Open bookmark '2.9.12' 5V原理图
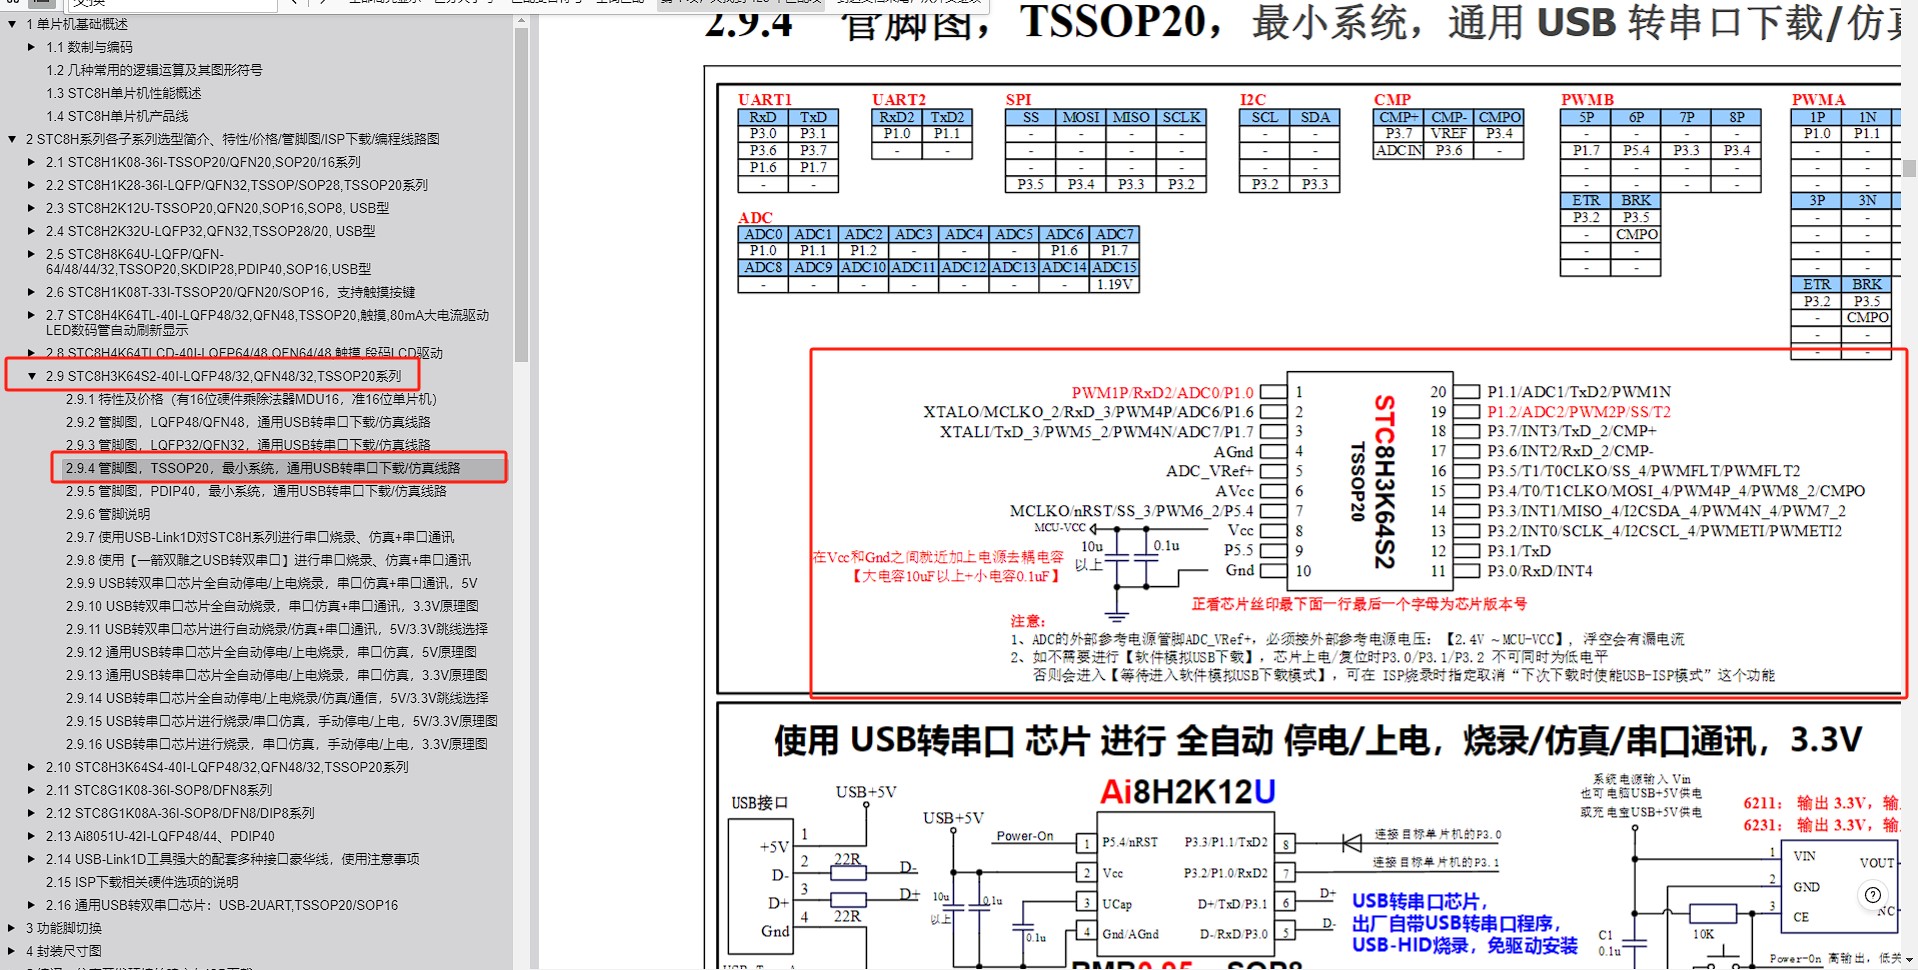 (x=271, y=652)
